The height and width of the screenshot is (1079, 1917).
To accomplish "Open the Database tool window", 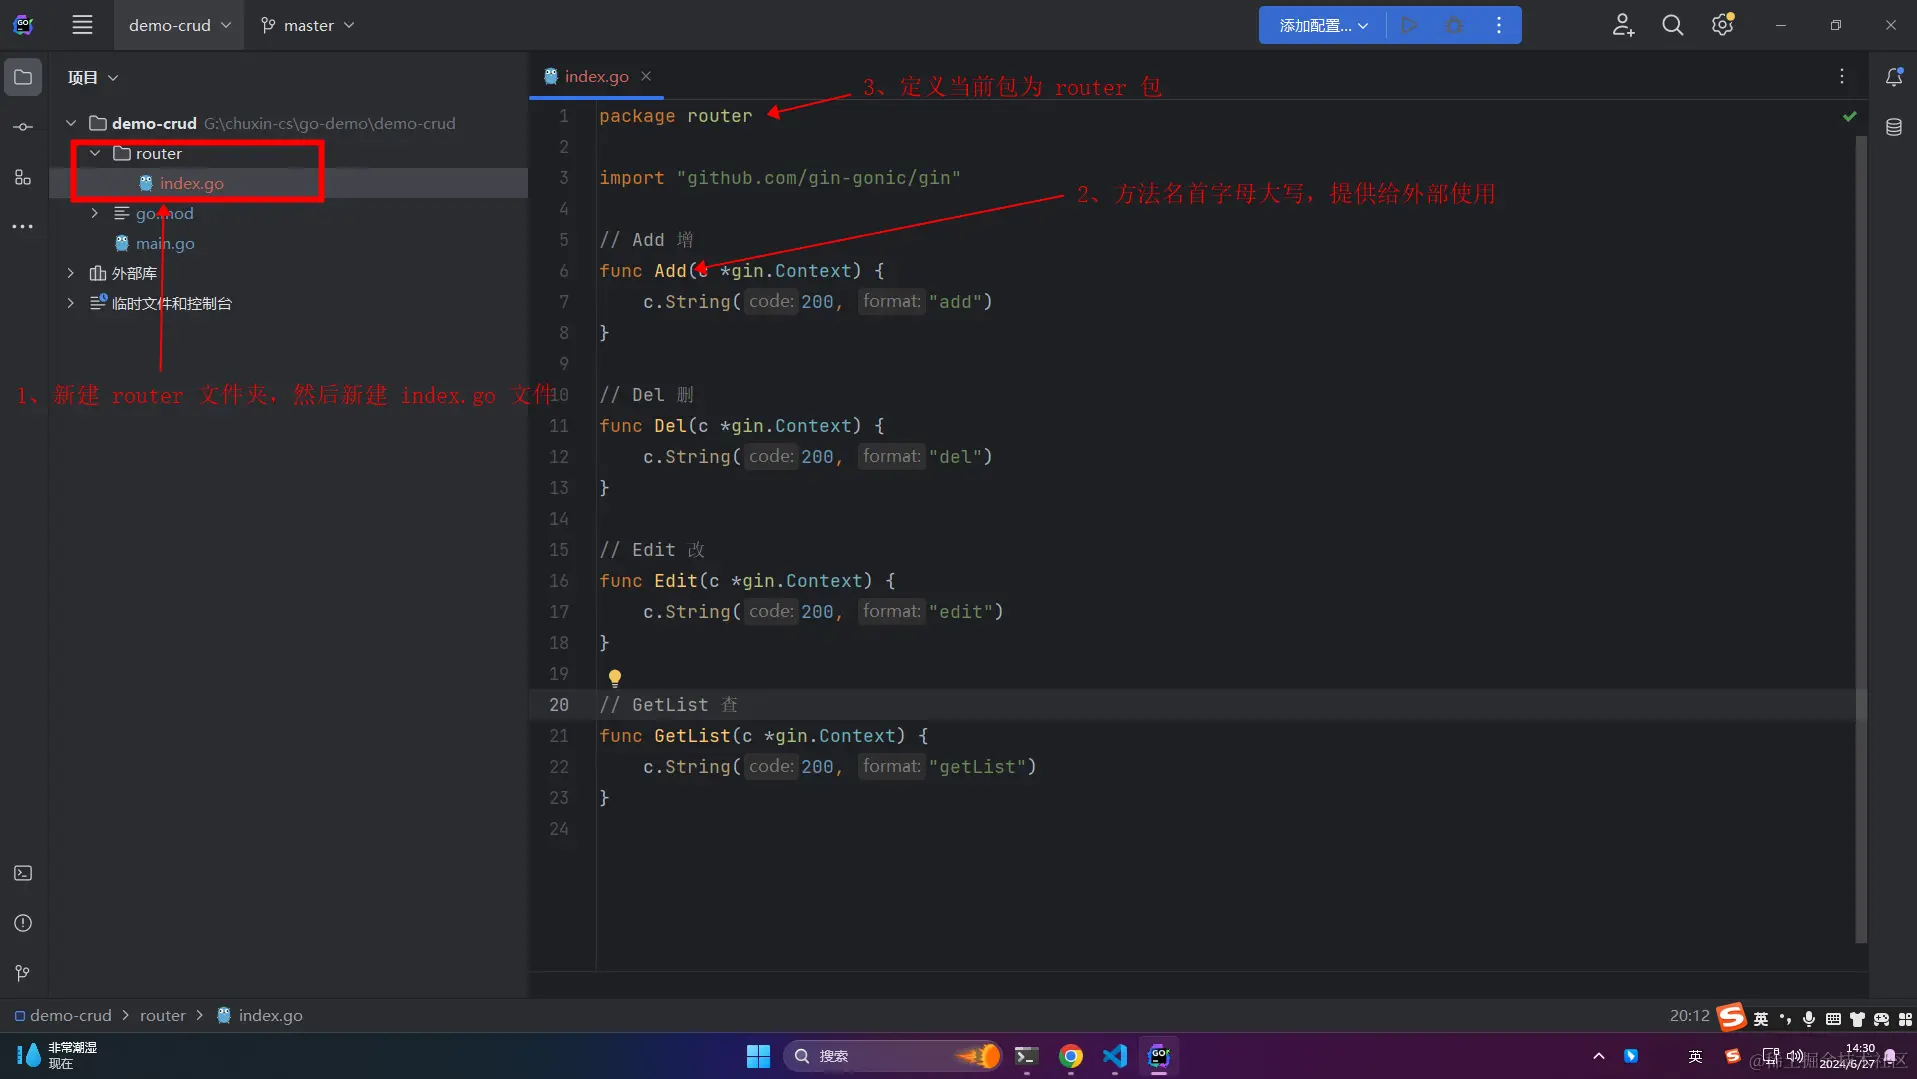I will coord(1893,127).
